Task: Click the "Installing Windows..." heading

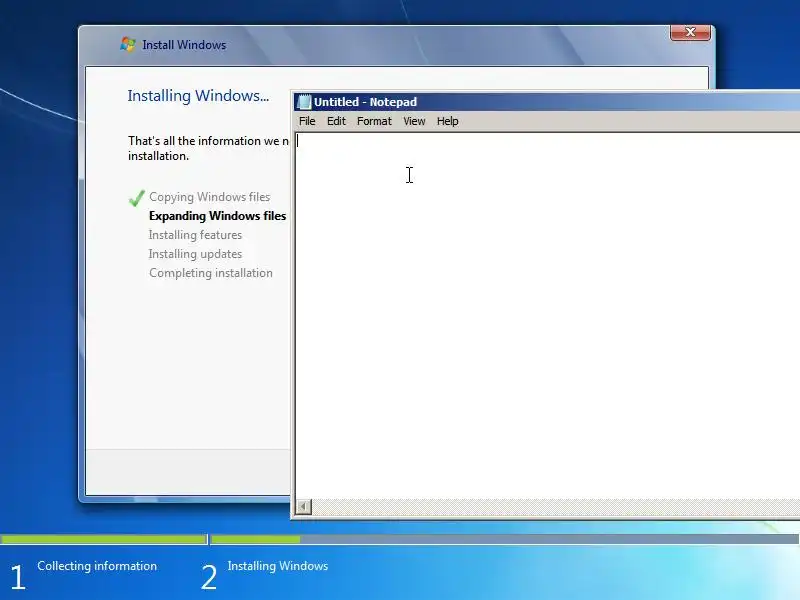Action: point(198,96)
